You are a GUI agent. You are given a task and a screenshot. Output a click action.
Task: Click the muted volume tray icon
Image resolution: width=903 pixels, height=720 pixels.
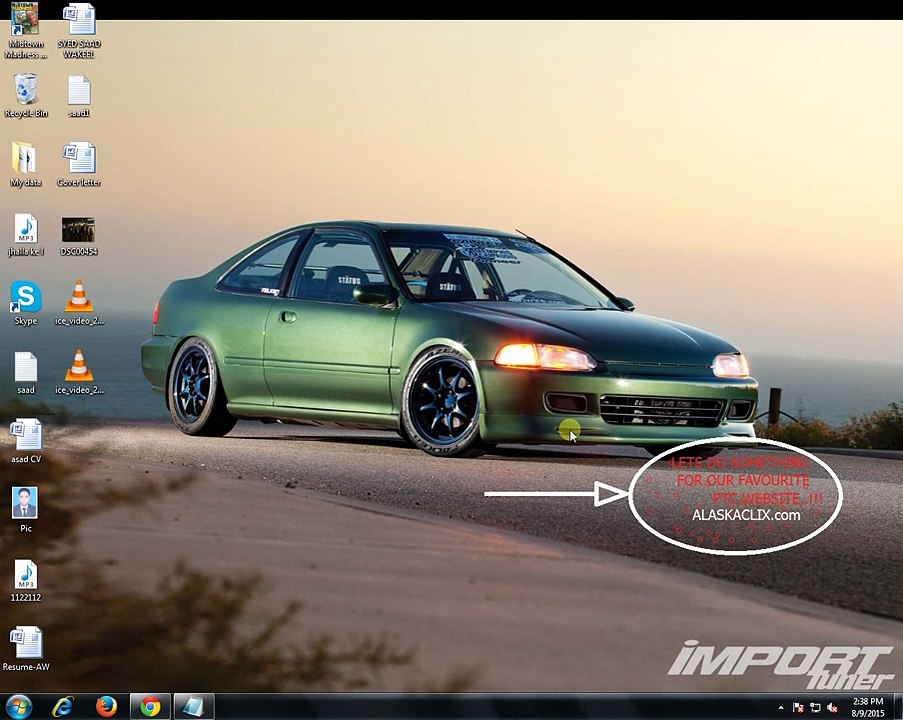[x=833, y=707]
